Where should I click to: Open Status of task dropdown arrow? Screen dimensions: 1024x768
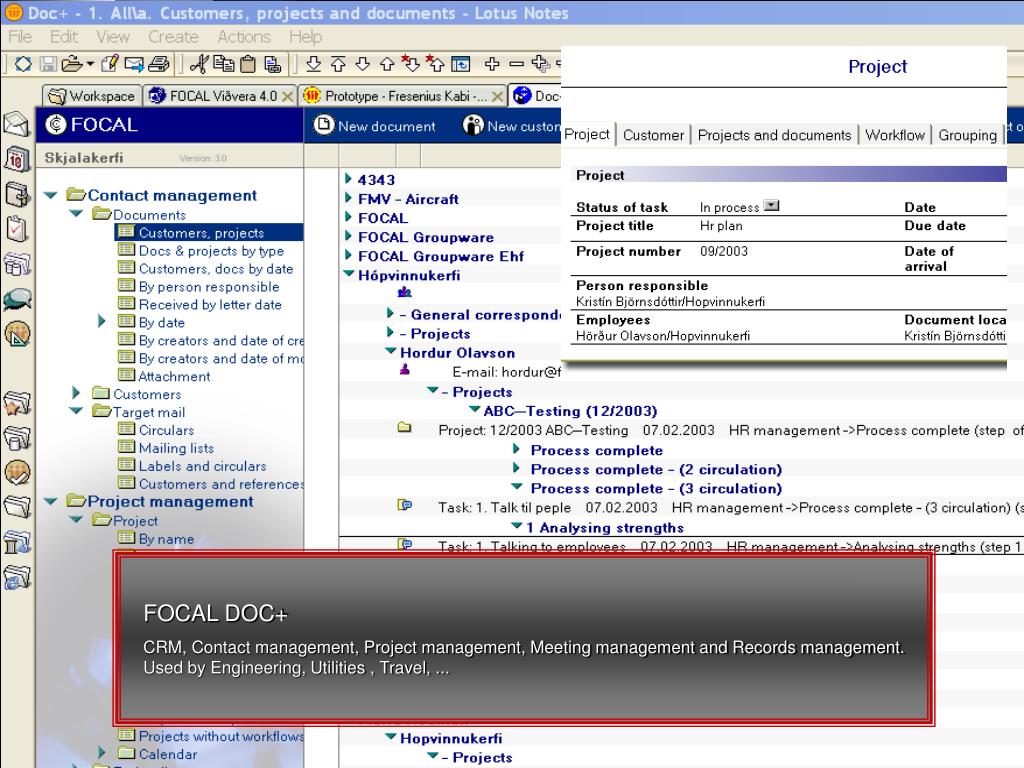point(771,206)
